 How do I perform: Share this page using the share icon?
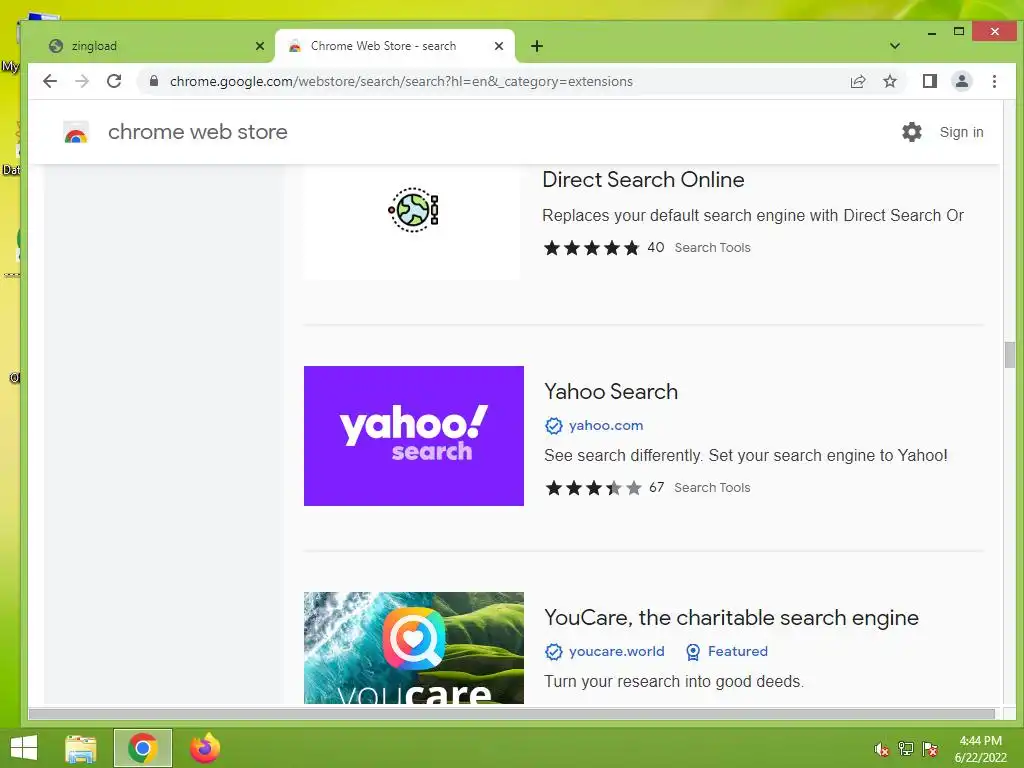857,81
